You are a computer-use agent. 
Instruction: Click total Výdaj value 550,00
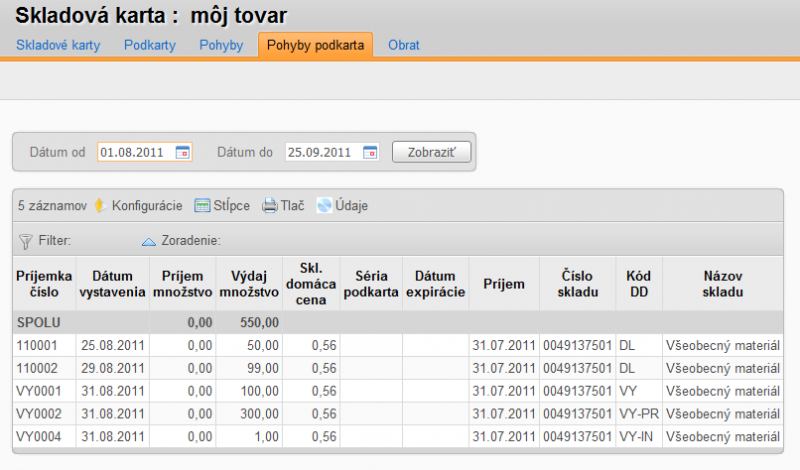click(259, 323)
